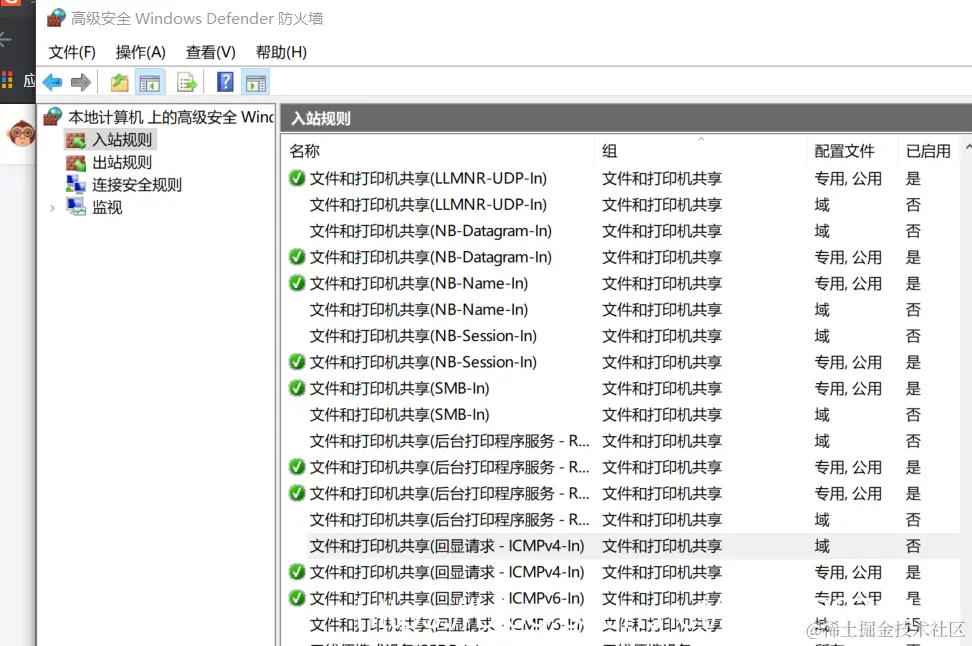Select 本地计算机 上的高级安全 root tree node
This screenshot has width=972, height=646.
170,117
